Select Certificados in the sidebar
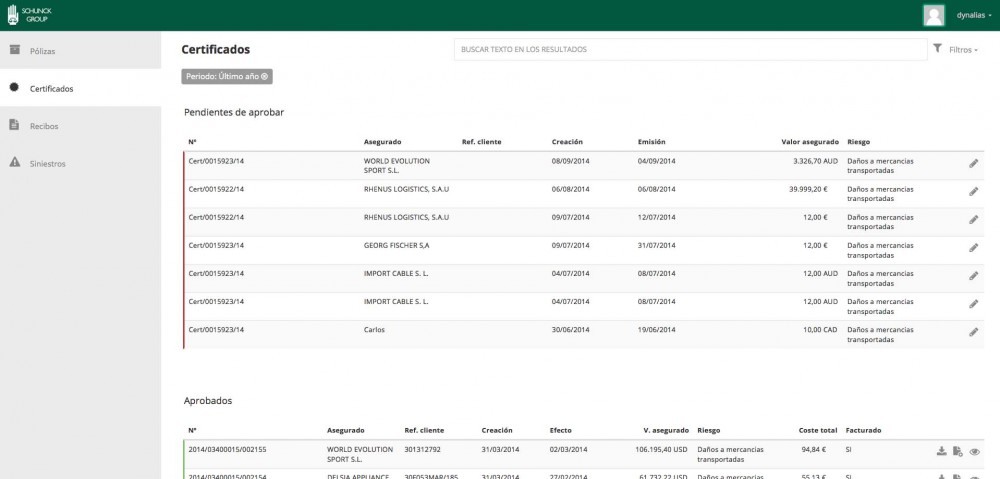 [51, 88]
